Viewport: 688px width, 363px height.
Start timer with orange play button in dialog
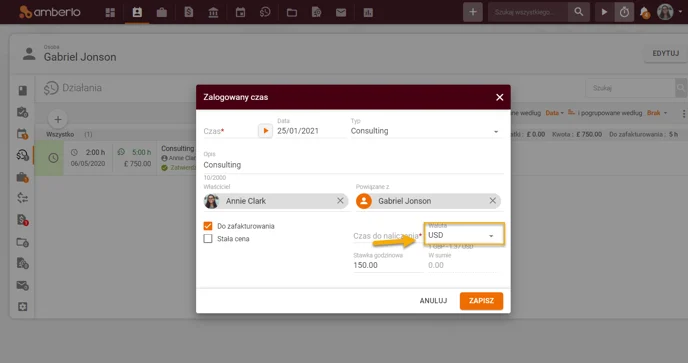coord(265,130)
